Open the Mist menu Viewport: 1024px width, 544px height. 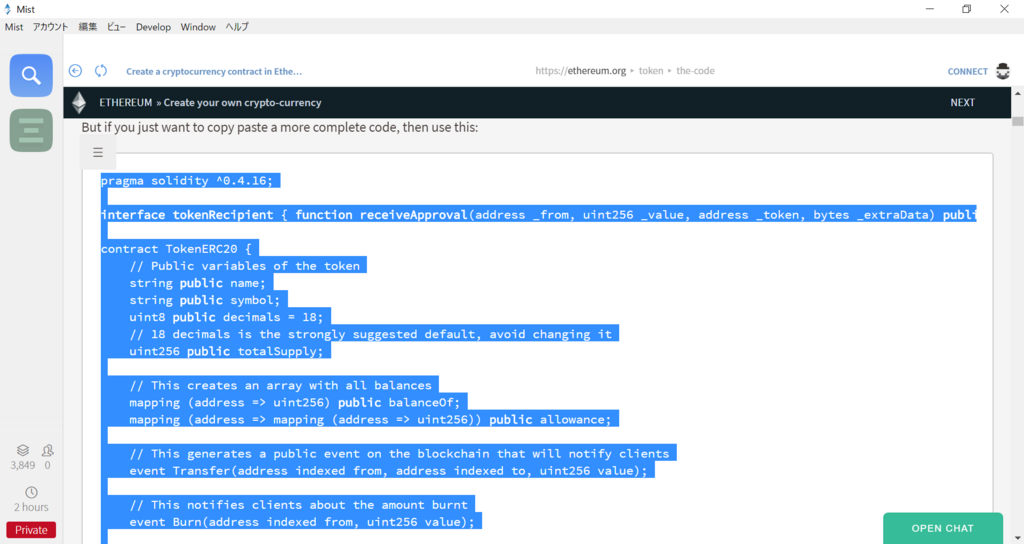tap(14, 27)
